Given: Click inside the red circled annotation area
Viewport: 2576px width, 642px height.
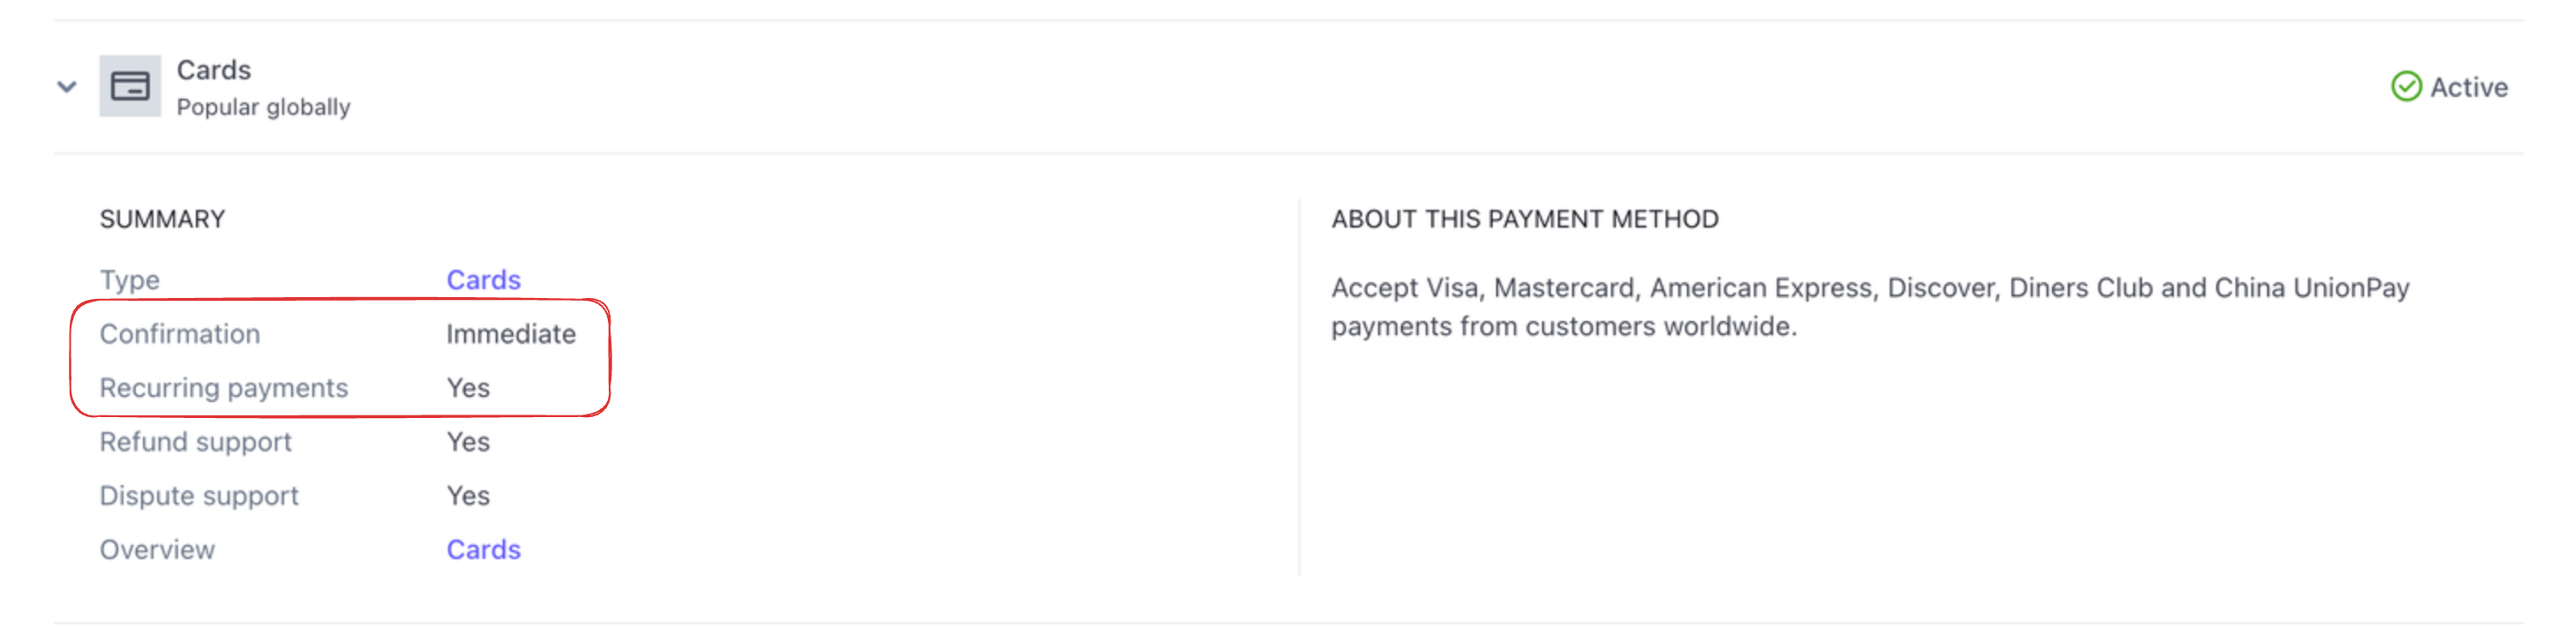Looking at the screenshot, I should [x=340, y=360].
